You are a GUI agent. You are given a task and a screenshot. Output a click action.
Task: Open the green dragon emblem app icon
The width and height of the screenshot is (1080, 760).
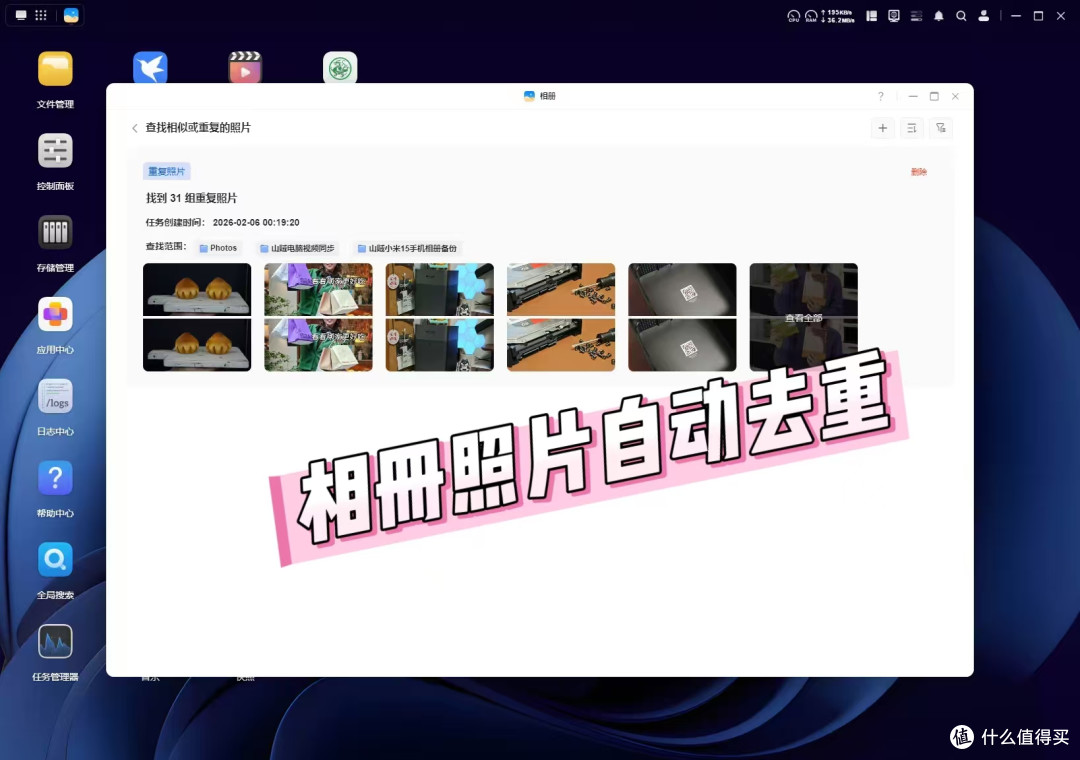tap(340, 68)
